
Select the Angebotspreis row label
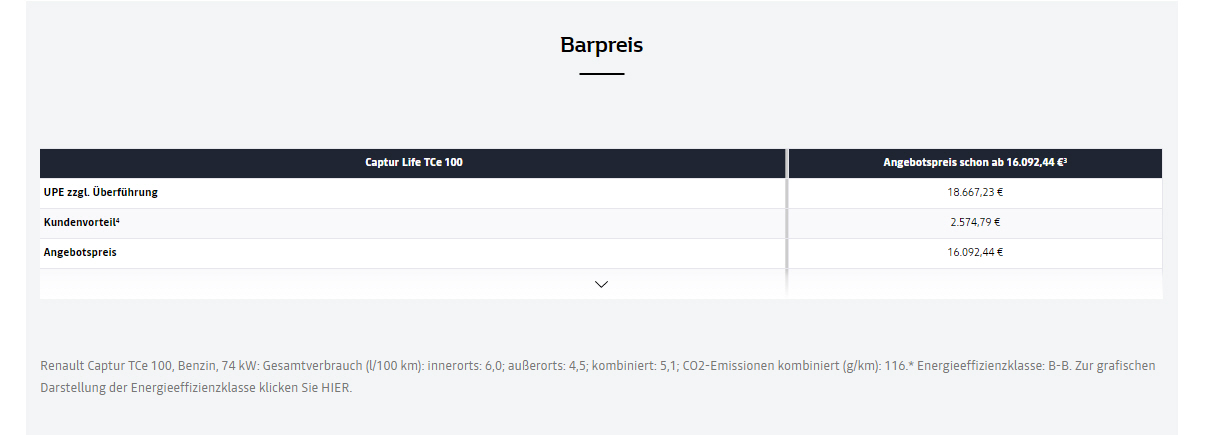[80, 252]
